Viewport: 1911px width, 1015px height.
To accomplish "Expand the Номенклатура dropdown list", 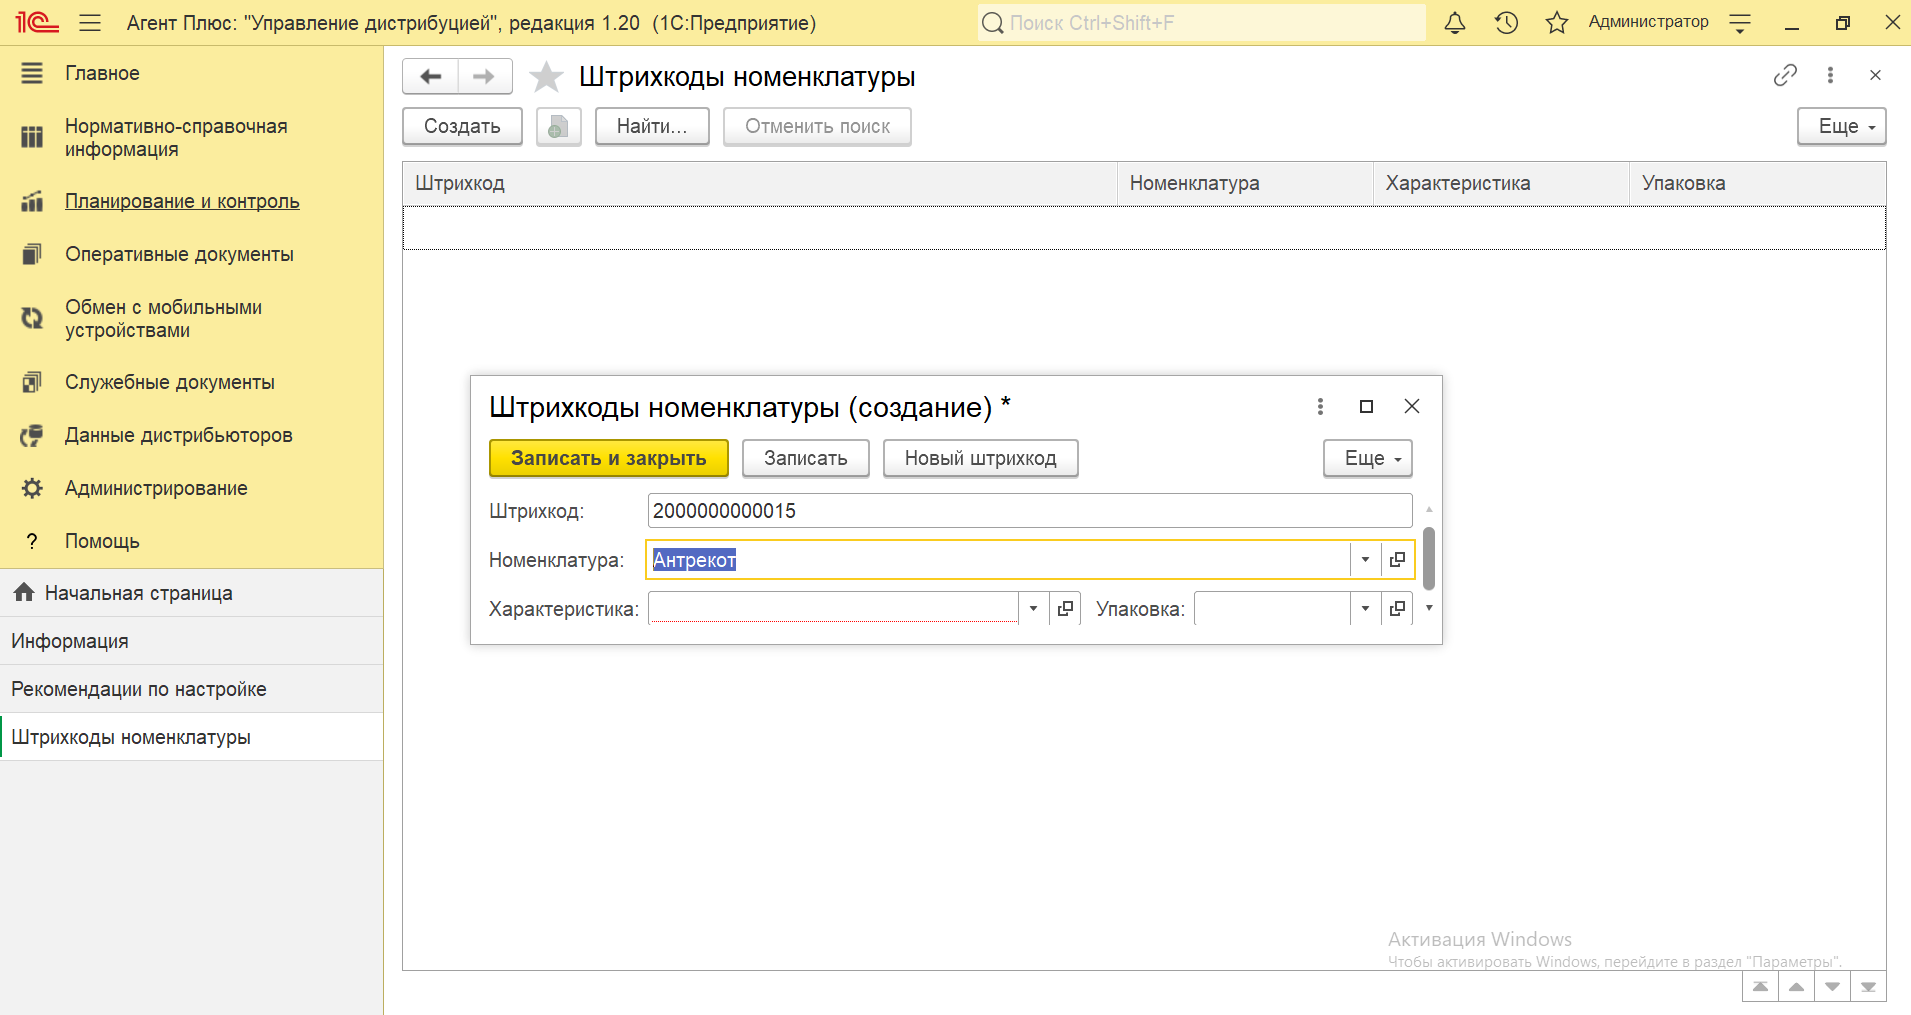I will pos(1365,560).
